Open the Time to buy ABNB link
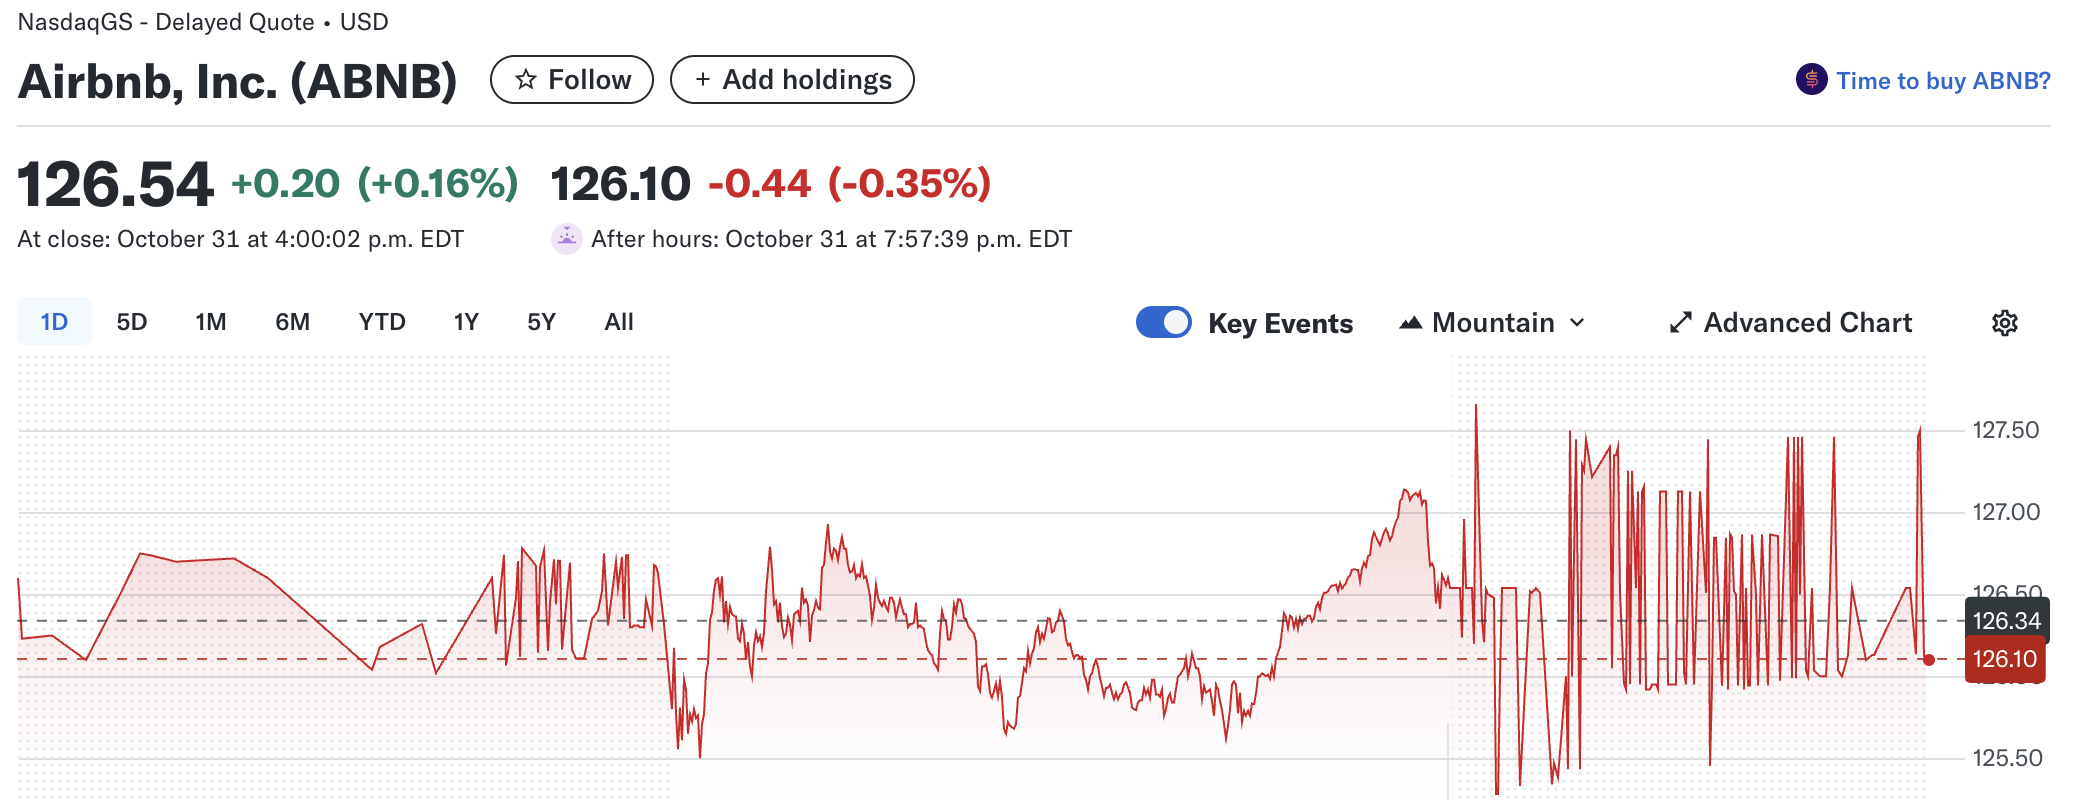This screenshot has height=800, width=2088. [1943, 81]
